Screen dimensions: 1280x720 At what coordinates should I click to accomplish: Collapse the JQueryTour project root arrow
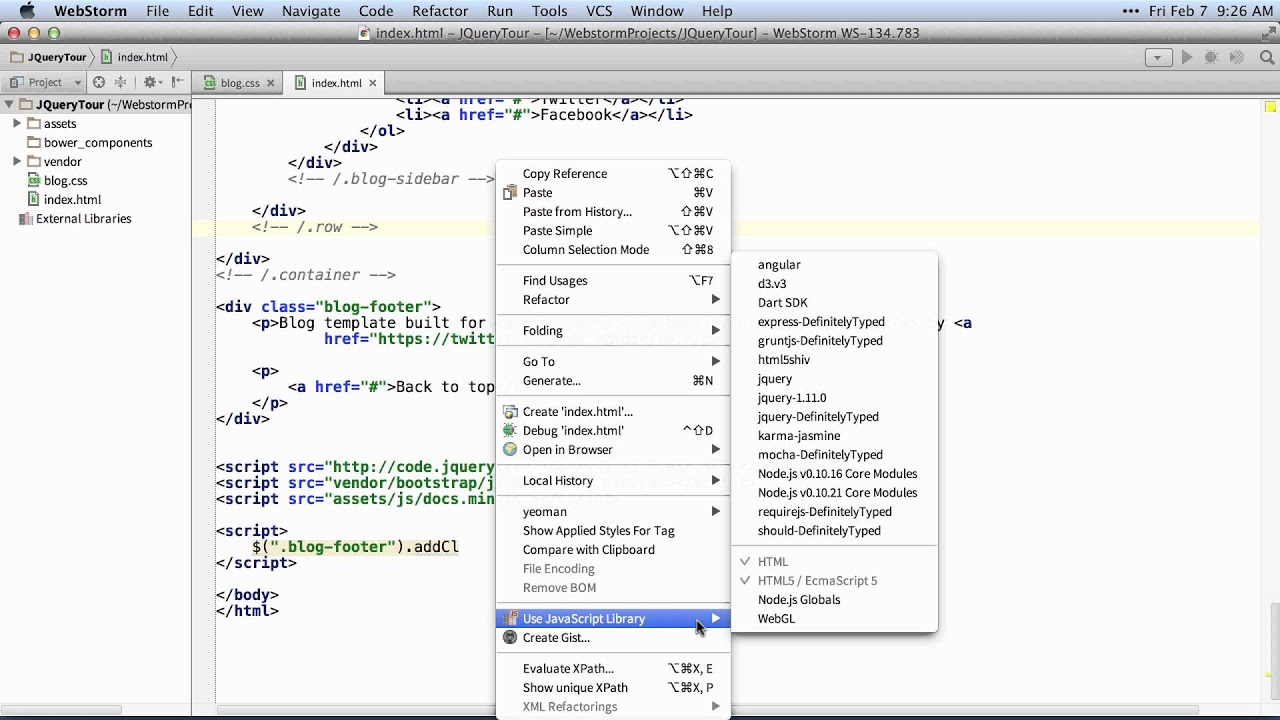coord(9,104)
